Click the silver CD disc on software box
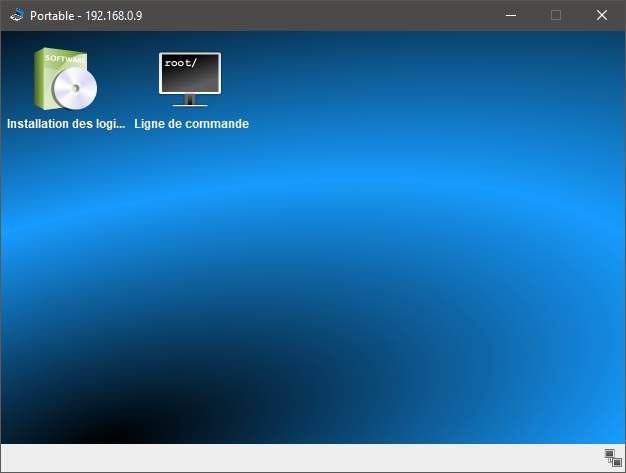The image size is (626, 473). (76, 92)
